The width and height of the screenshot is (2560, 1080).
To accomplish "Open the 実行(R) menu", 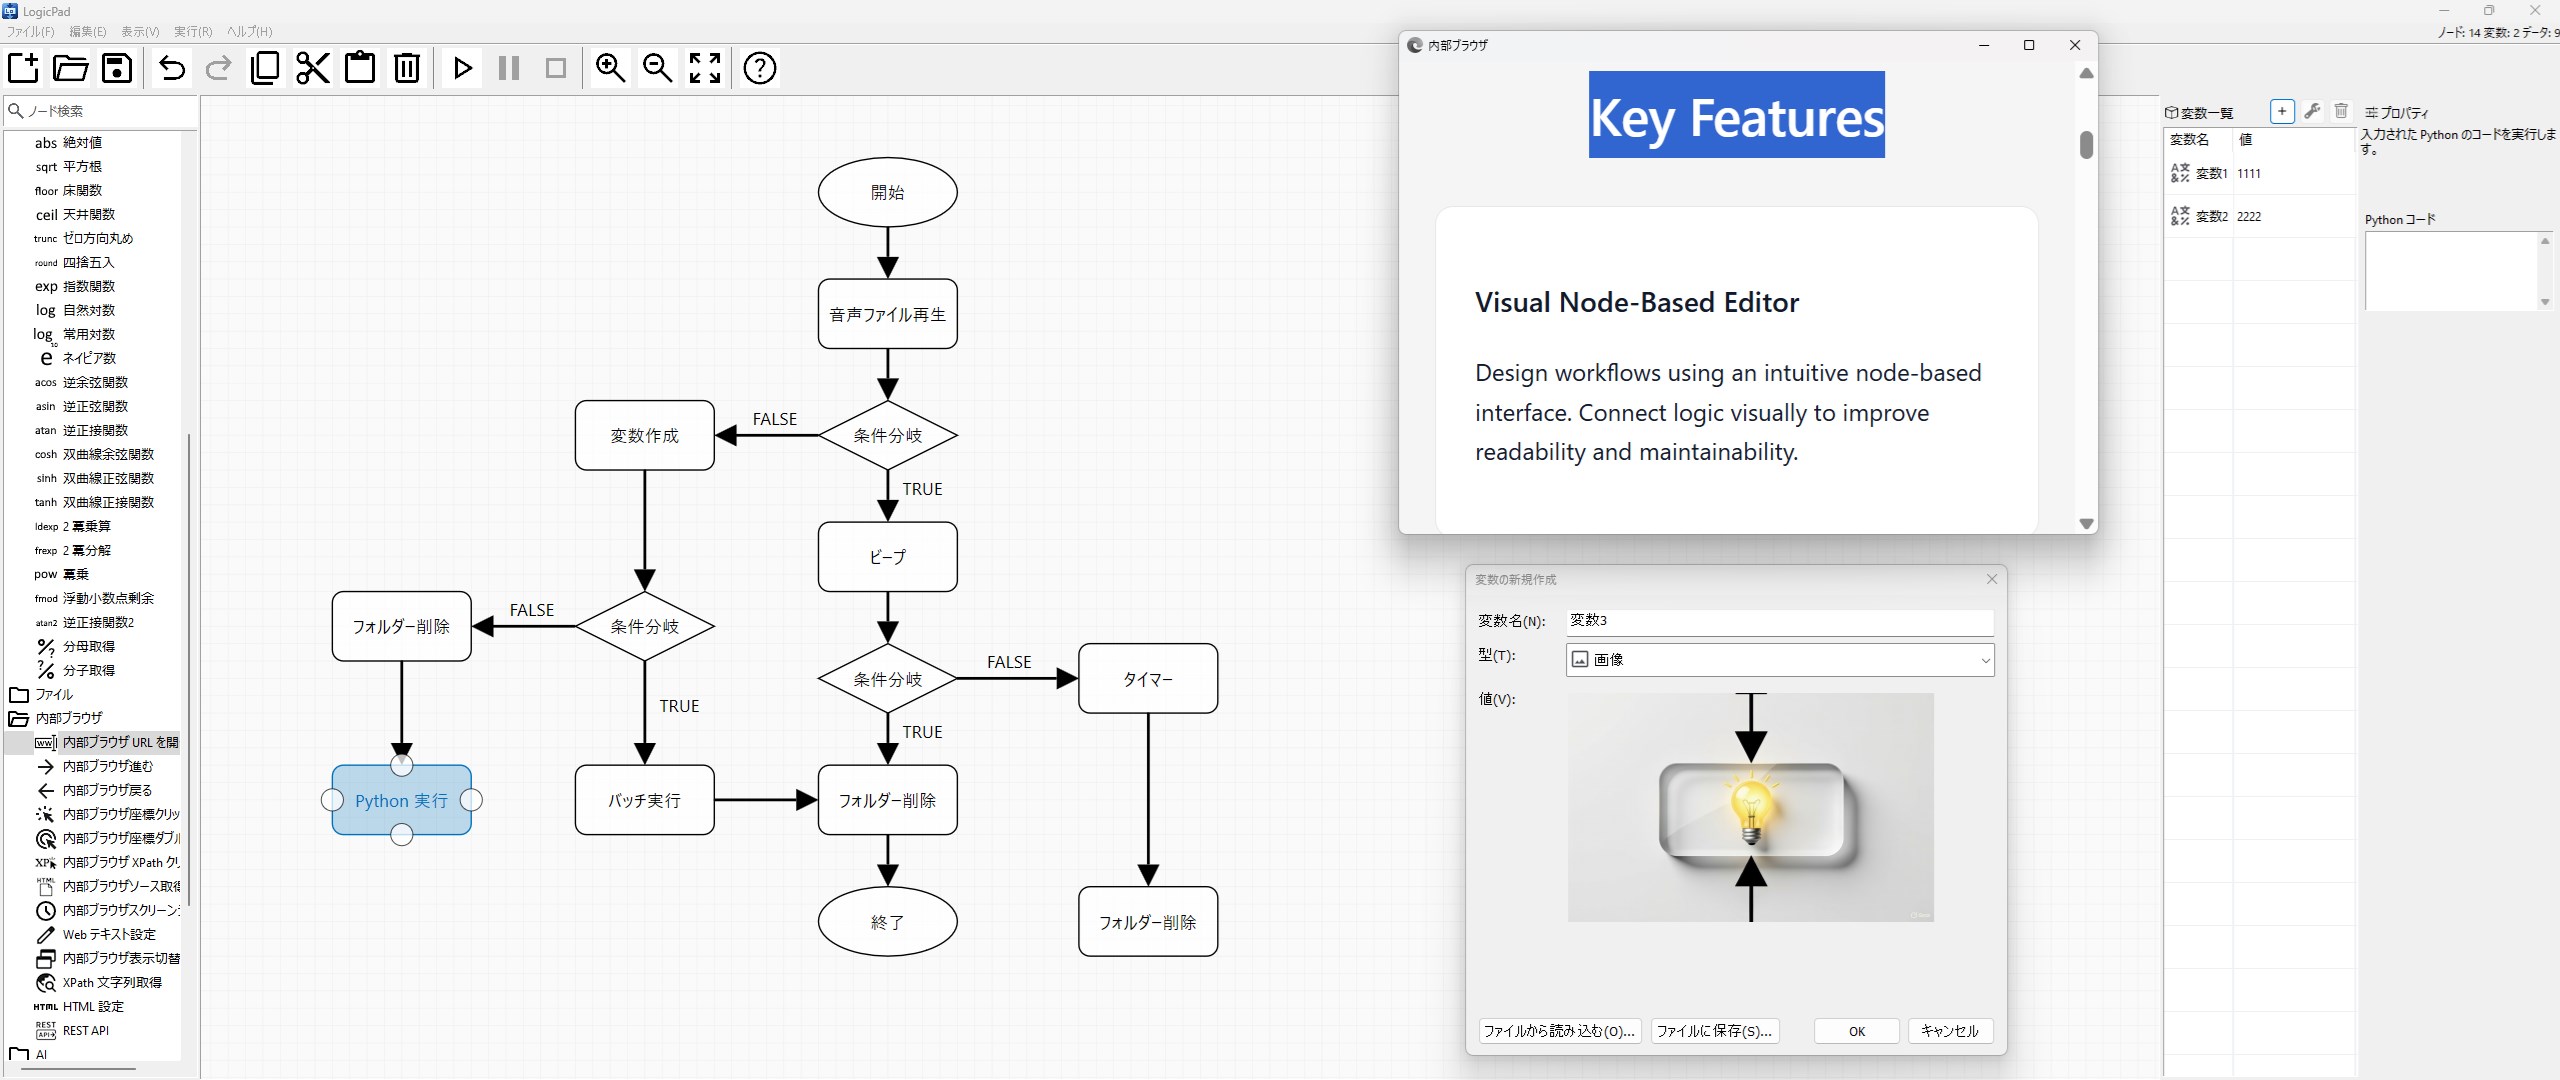I will 193,32.
